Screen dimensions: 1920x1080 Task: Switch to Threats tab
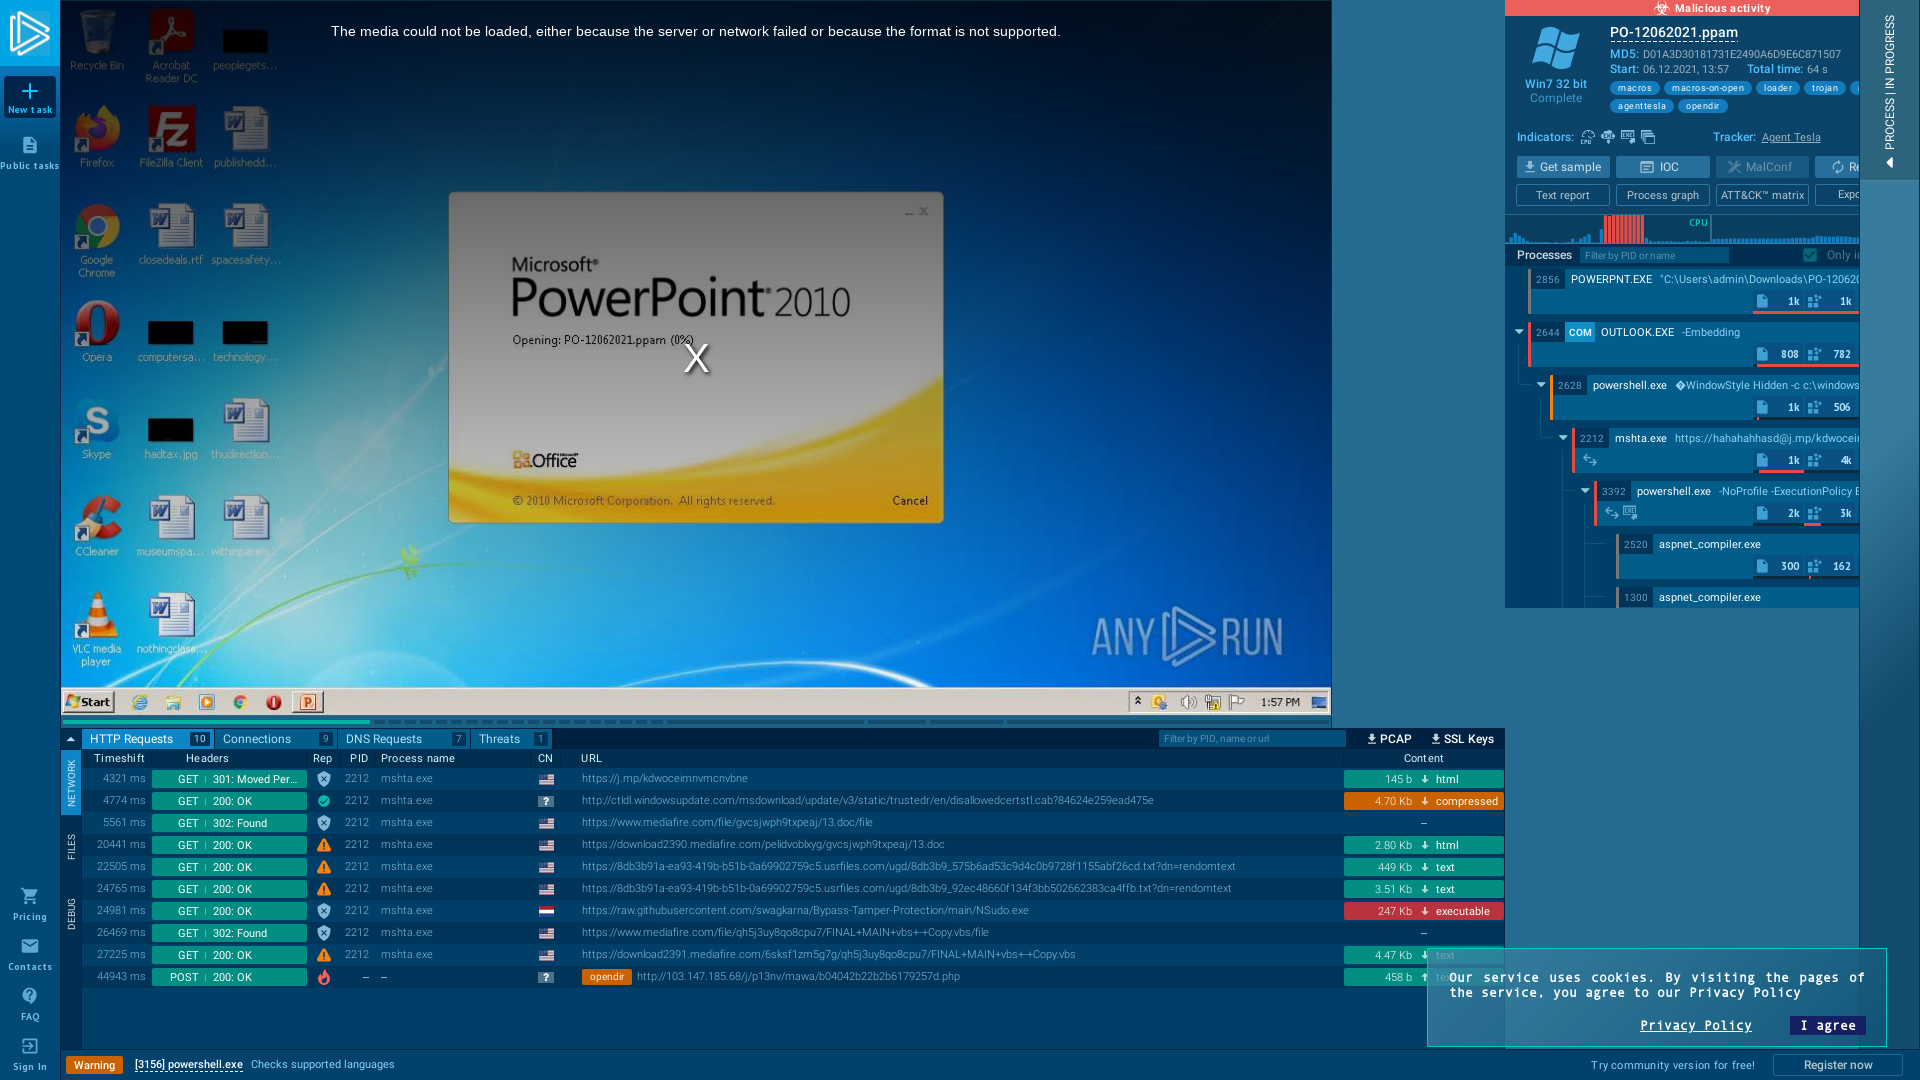pos(511,739)
